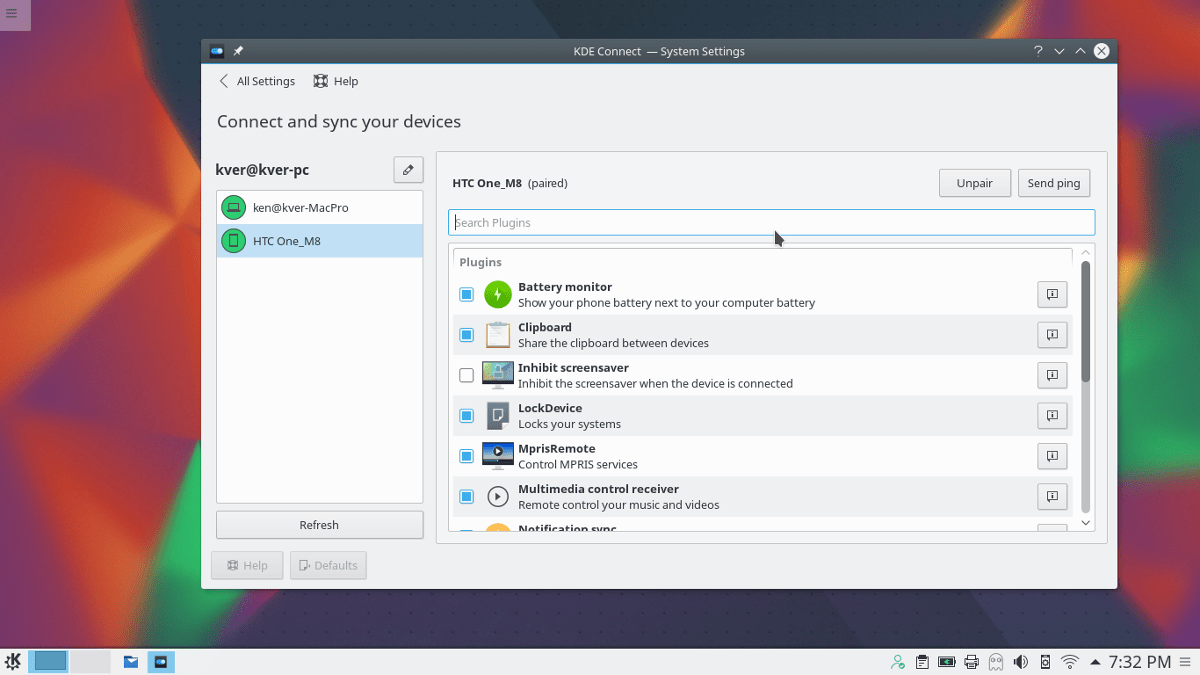This screenshot has width=1200, height=675.
Task: Select the MprisRemote plugin icon
Action: [x=497, y=455]
